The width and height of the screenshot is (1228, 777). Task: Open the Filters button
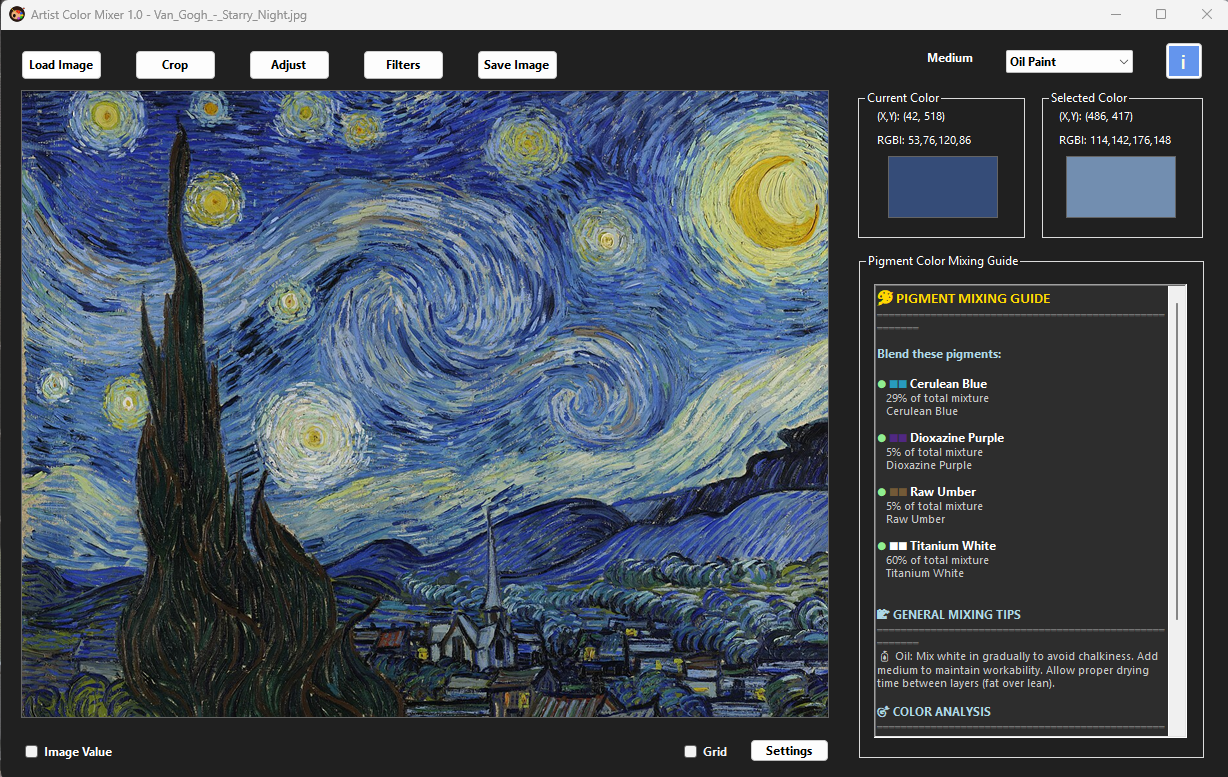tap(403, 65)
